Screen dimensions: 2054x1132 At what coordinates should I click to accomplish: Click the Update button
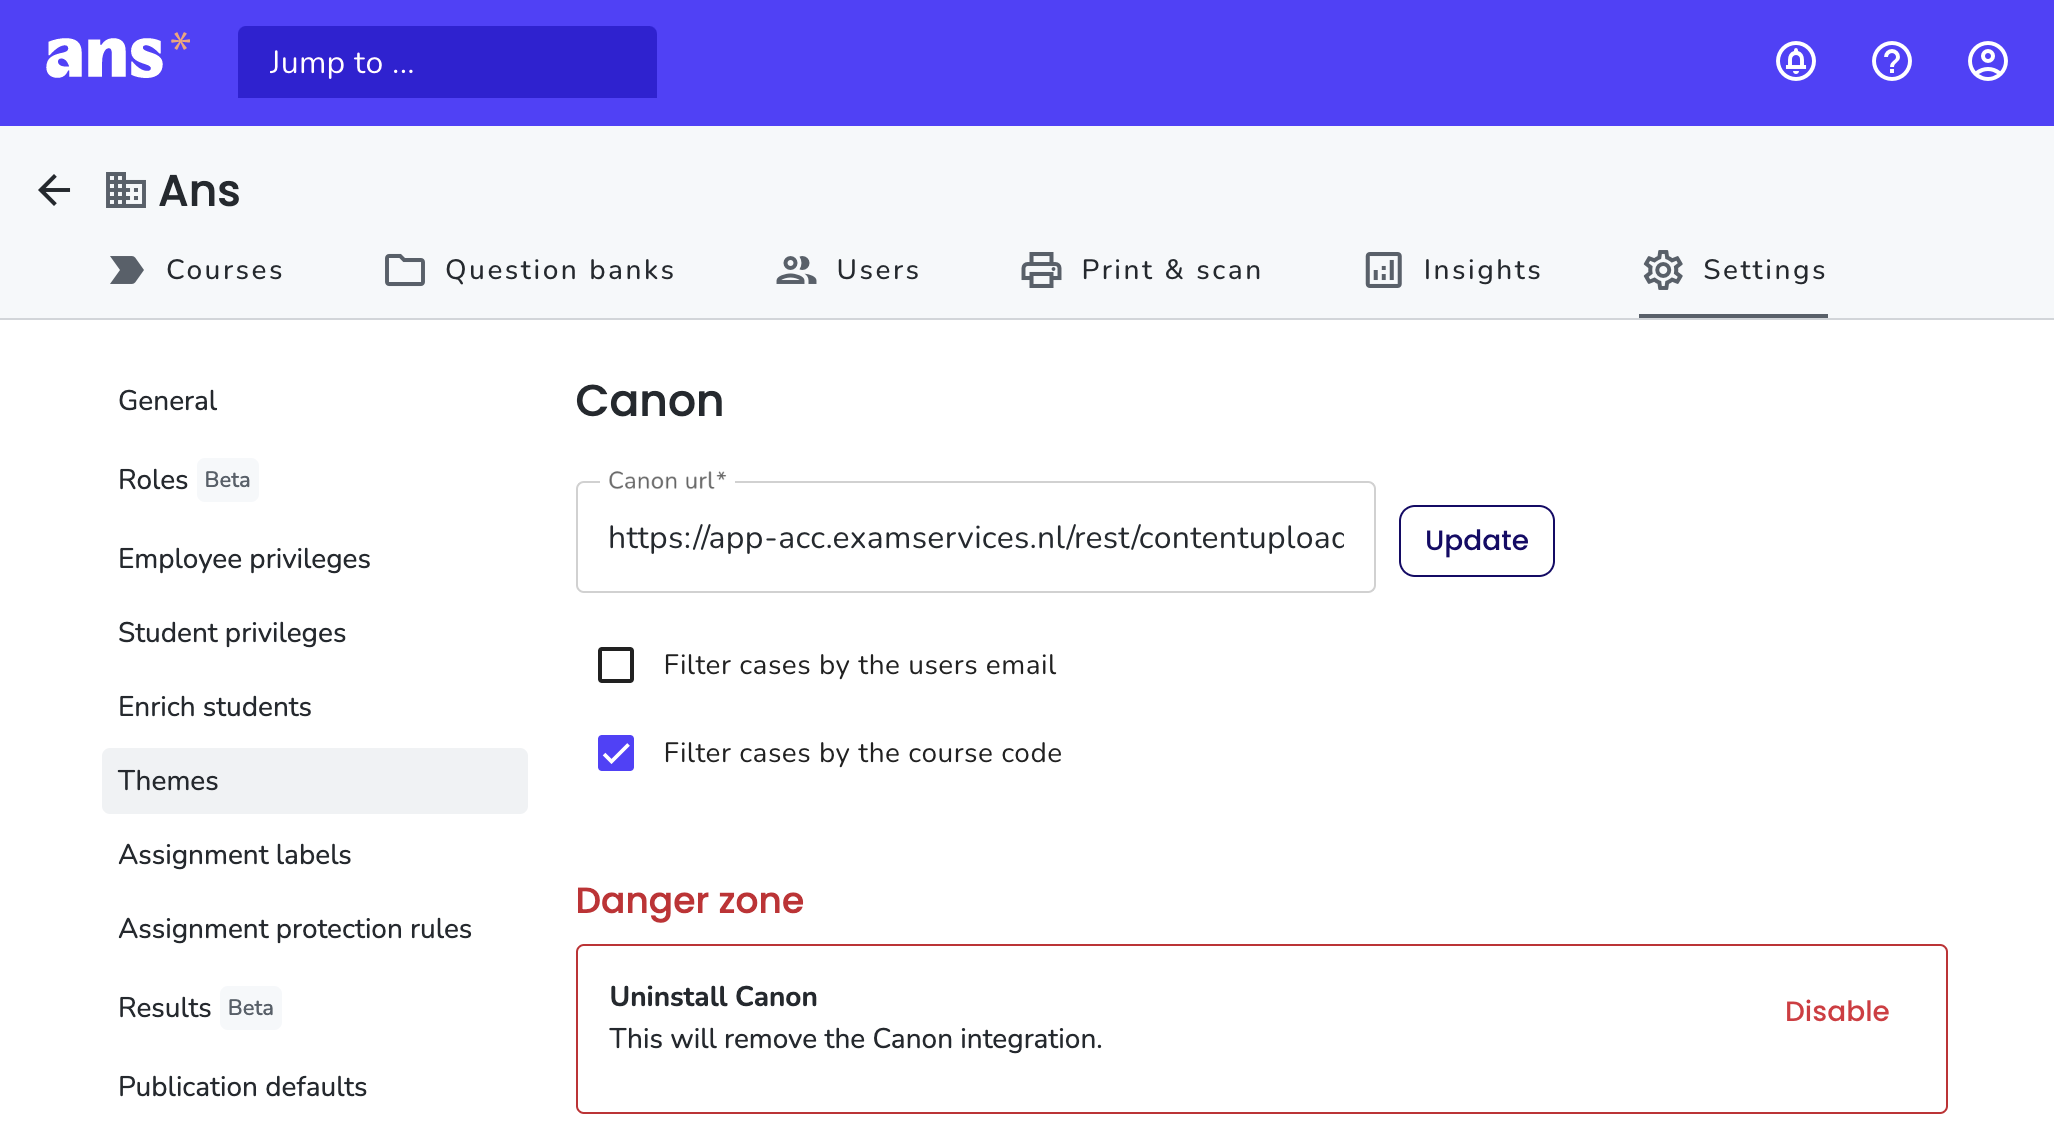(1476, 541)
